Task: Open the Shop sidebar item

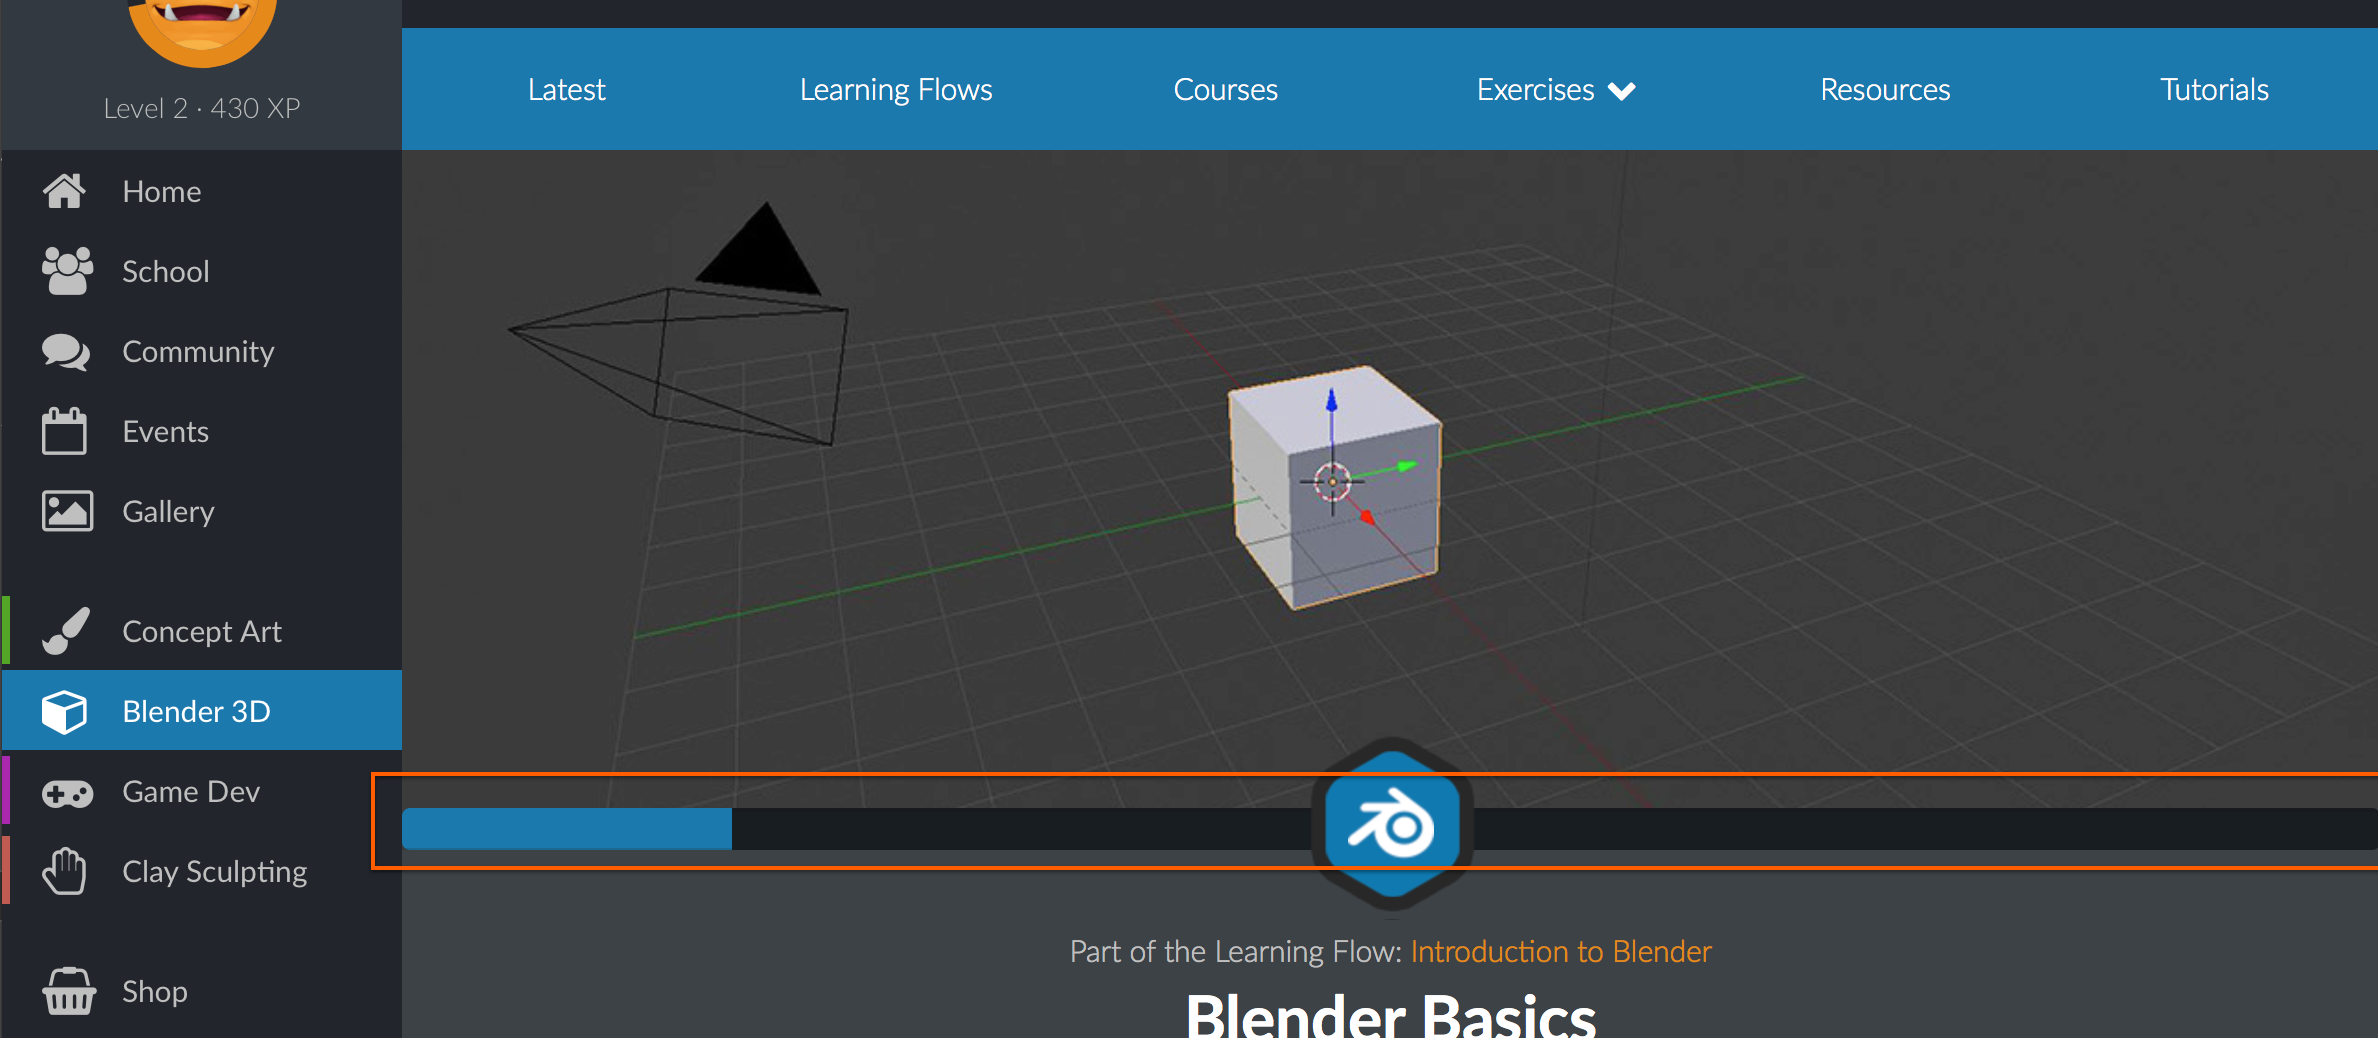Action: point(202,991)
